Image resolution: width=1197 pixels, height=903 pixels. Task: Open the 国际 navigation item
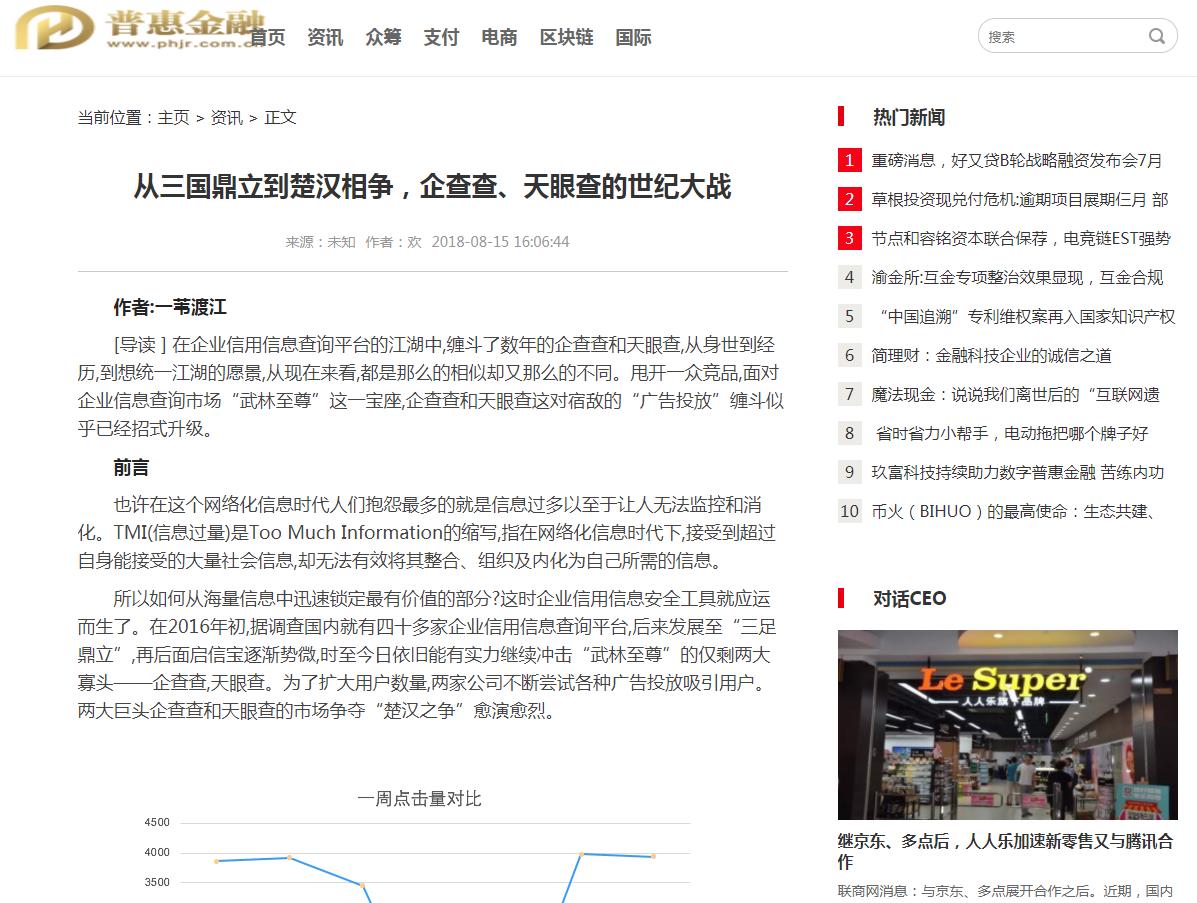(x=634, y=37)
